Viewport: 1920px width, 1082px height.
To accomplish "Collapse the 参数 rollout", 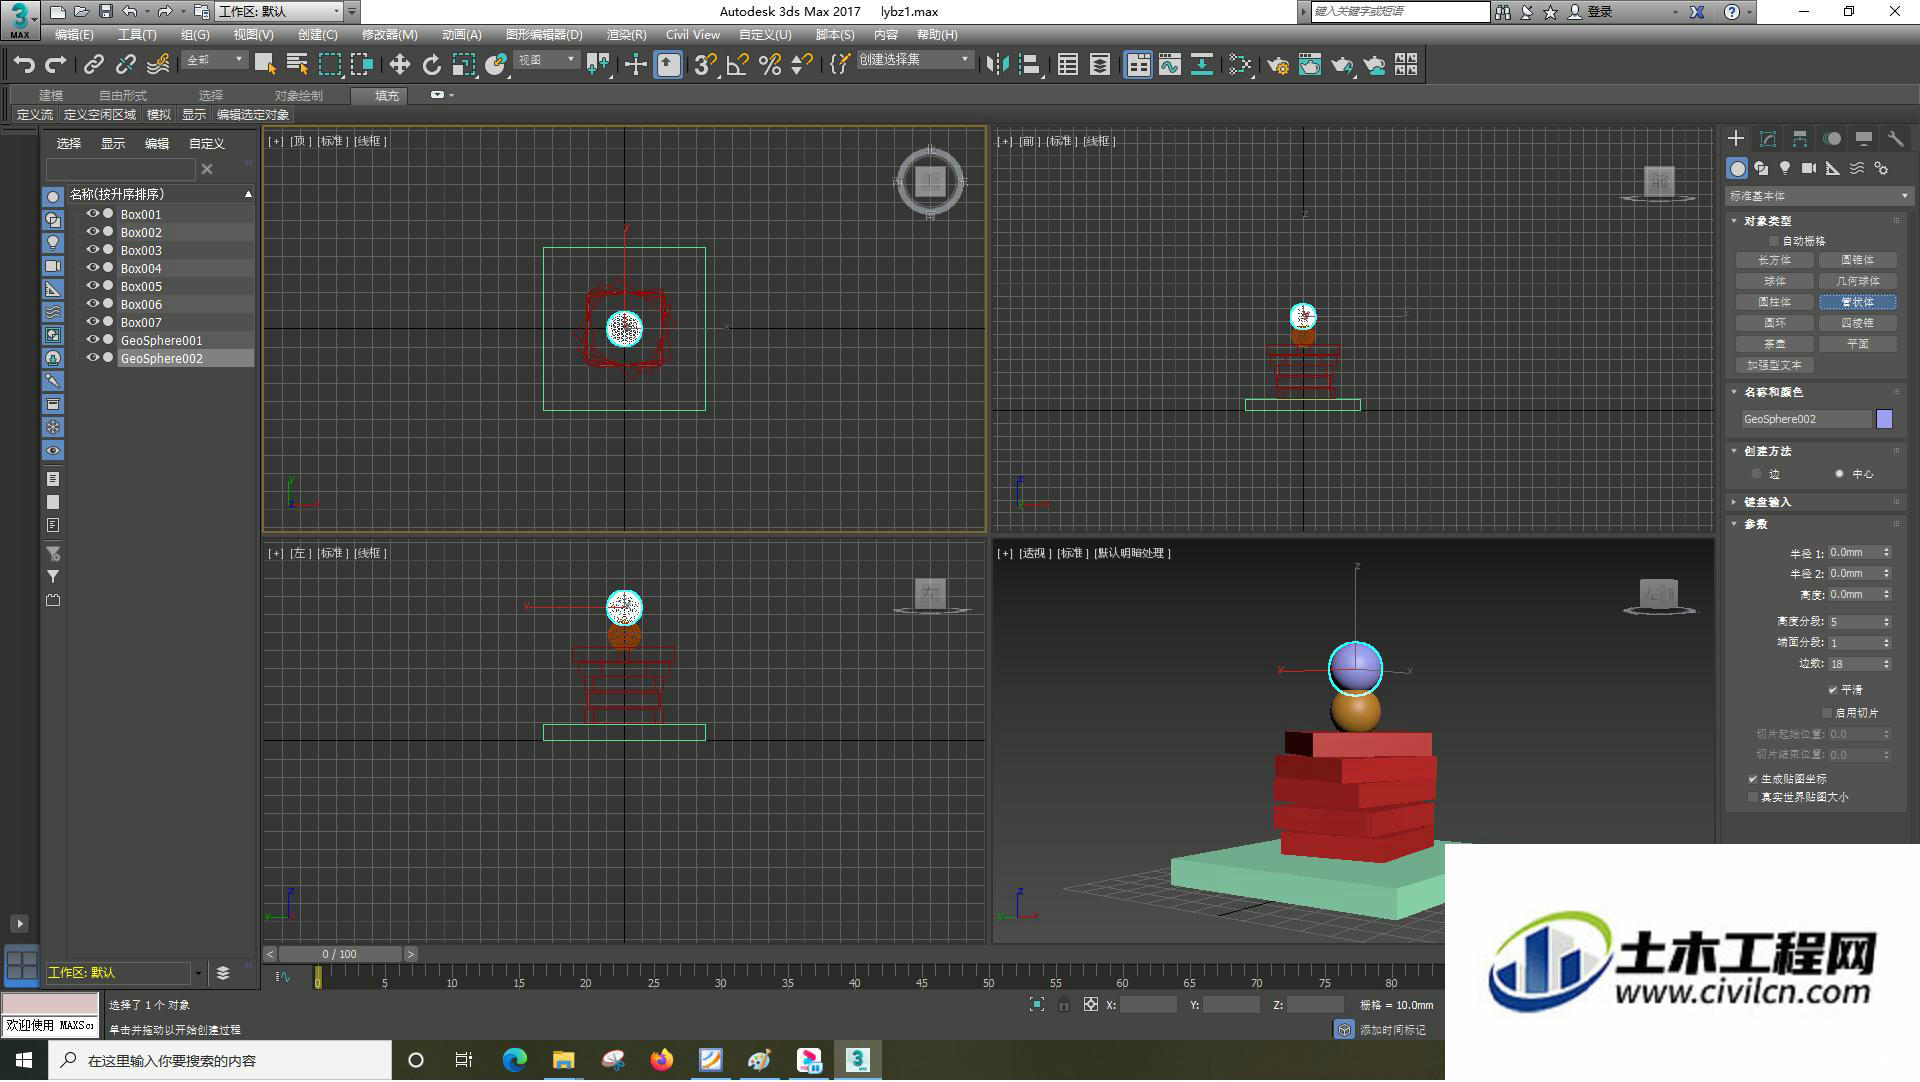I will [1756, 524].
